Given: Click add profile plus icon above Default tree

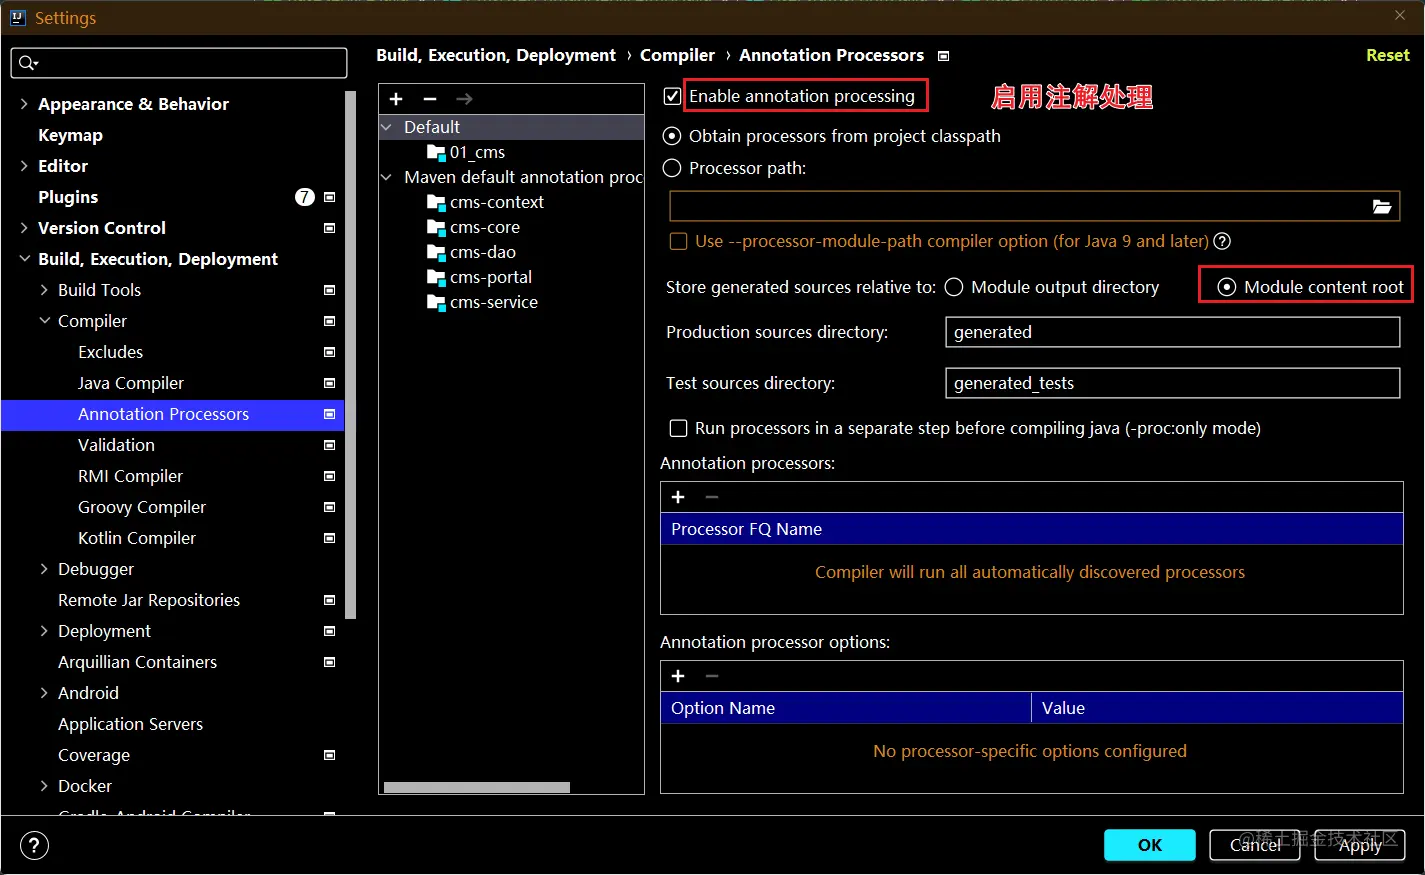Looking at the screenshot, I should tap(396, 99).
